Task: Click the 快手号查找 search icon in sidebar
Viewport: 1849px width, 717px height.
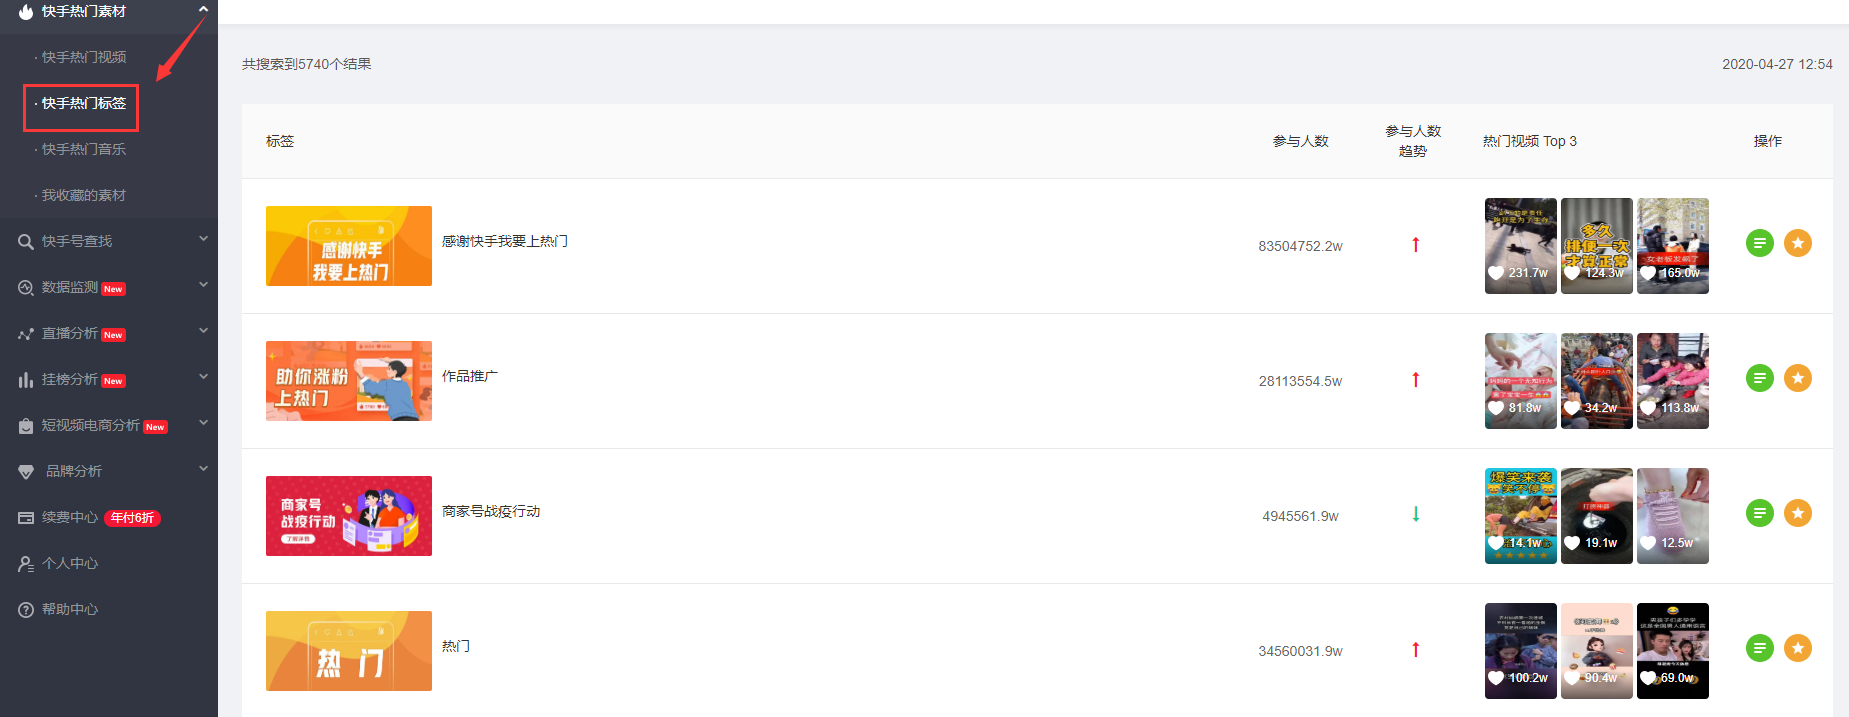Action: click(26, 241)
